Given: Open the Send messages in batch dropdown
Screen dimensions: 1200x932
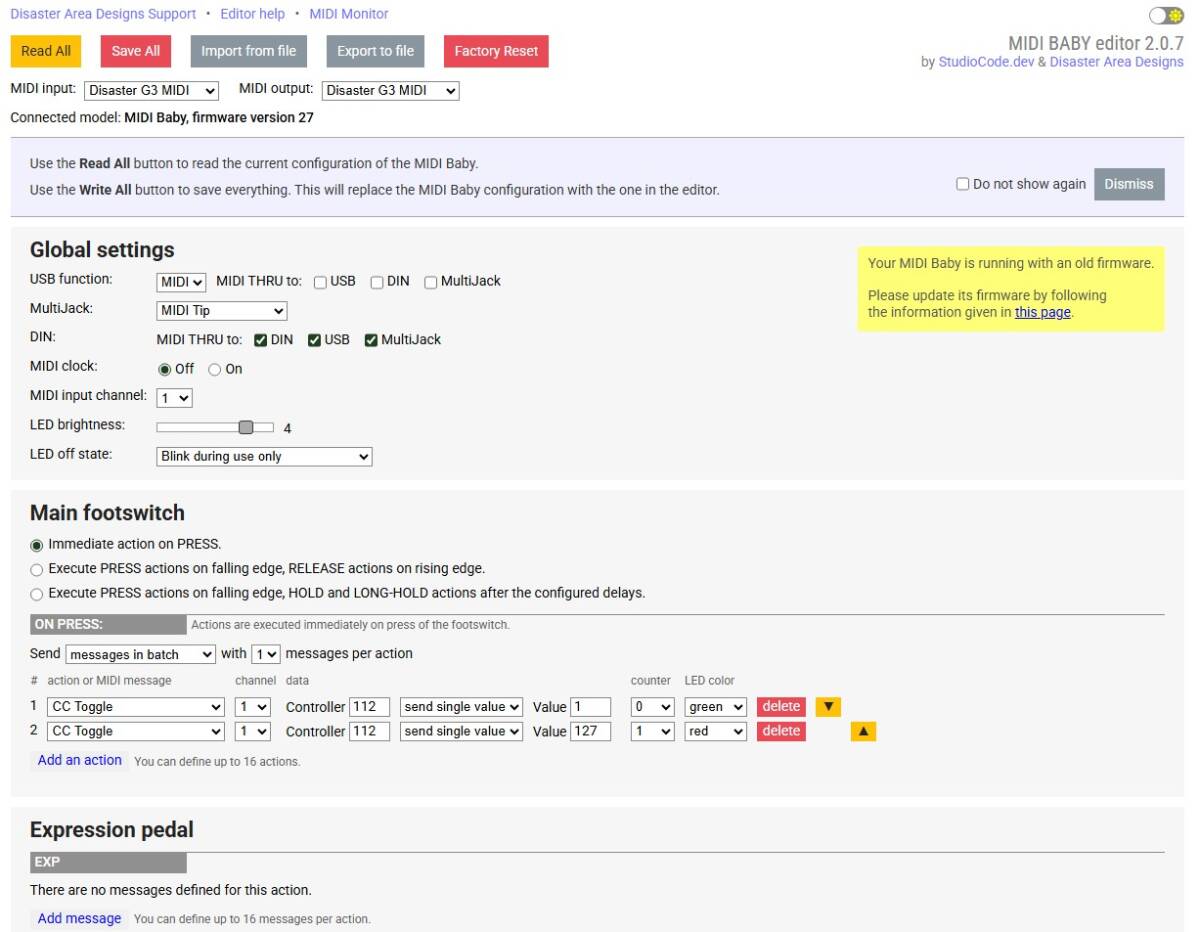Looking at the screenshot, I should click(140, 654).
